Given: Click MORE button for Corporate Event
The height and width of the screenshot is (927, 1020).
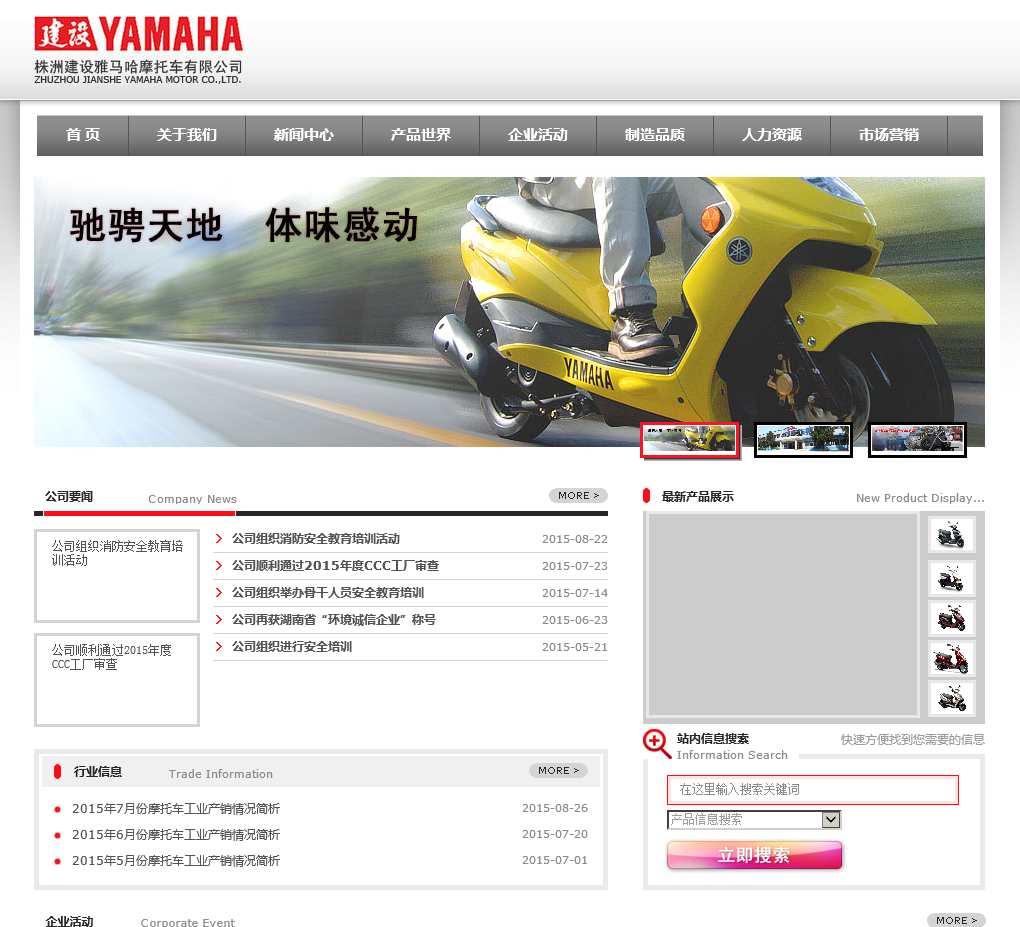Looking at the screenshot, I should (956, 920).
